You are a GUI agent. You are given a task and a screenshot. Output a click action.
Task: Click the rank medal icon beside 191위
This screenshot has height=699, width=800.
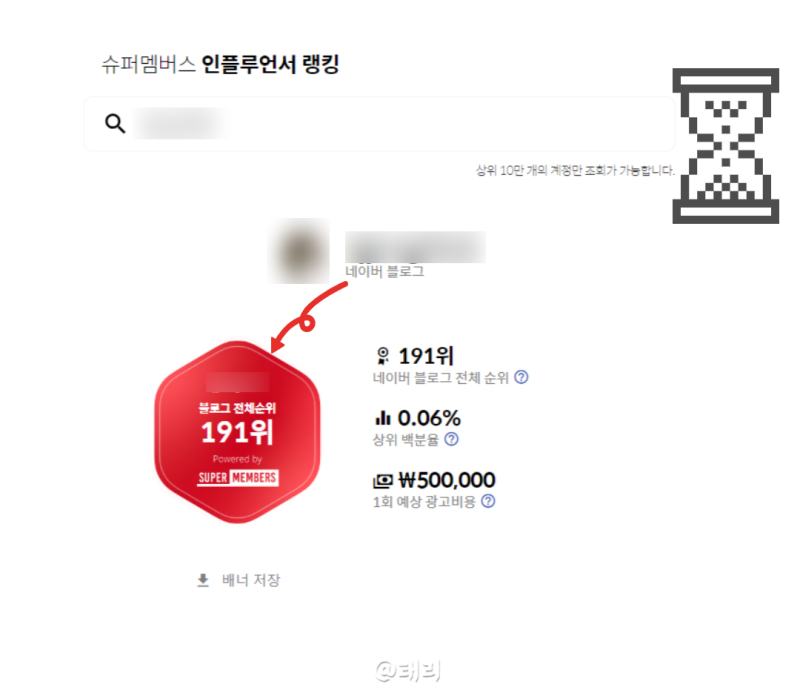[383, 356]
